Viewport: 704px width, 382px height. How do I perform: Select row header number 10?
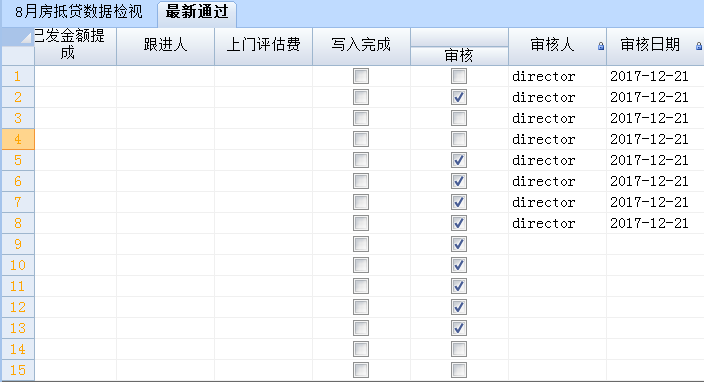point(18,265)
